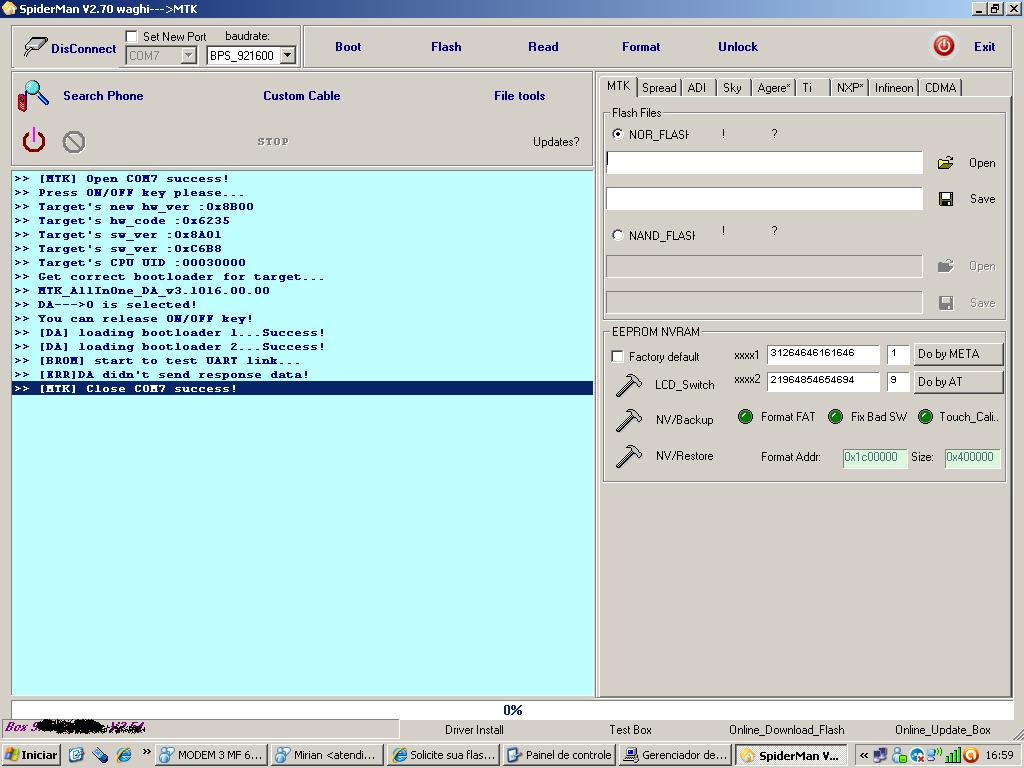Image resolution: width=1024 pixels, height=768 pixels.
Task: Click the red power icon below Search Phone
Action: pos(34,140)
